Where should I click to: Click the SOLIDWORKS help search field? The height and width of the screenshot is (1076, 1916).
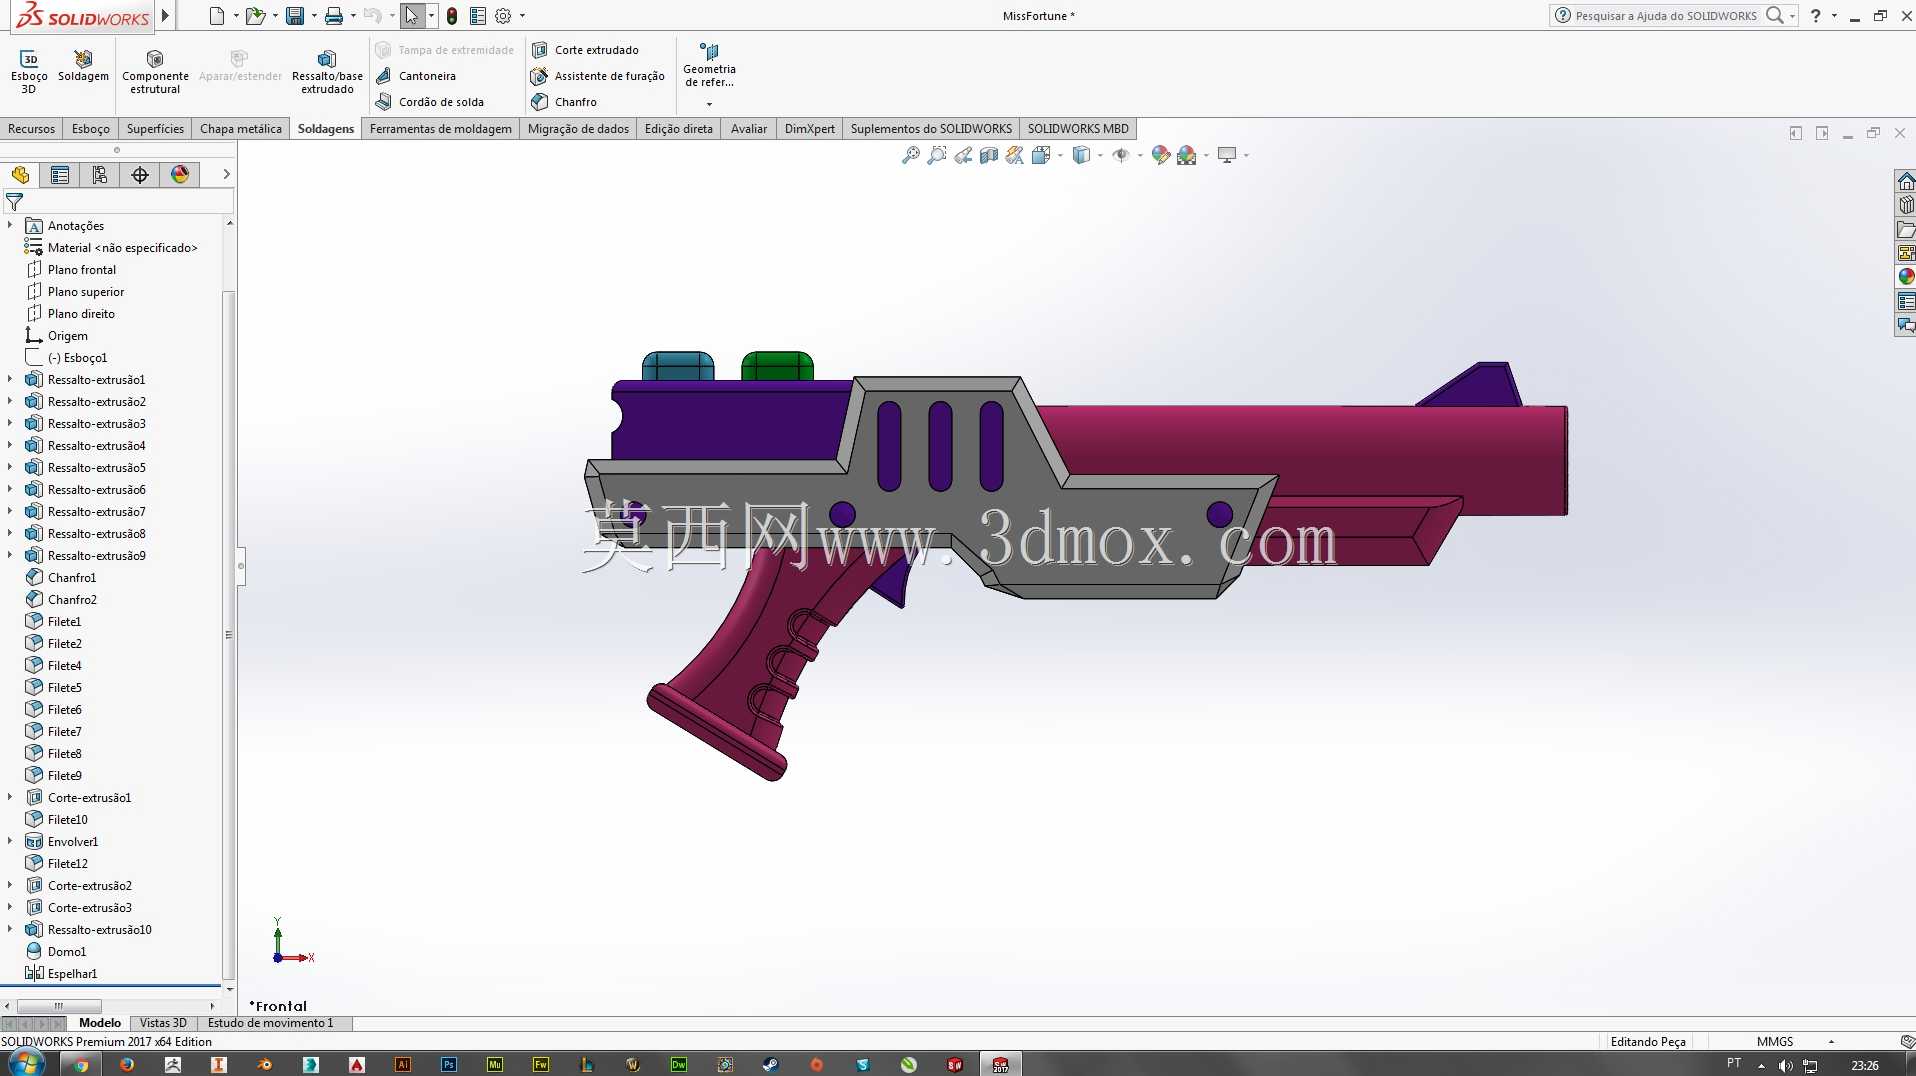tap(1665, 16)
